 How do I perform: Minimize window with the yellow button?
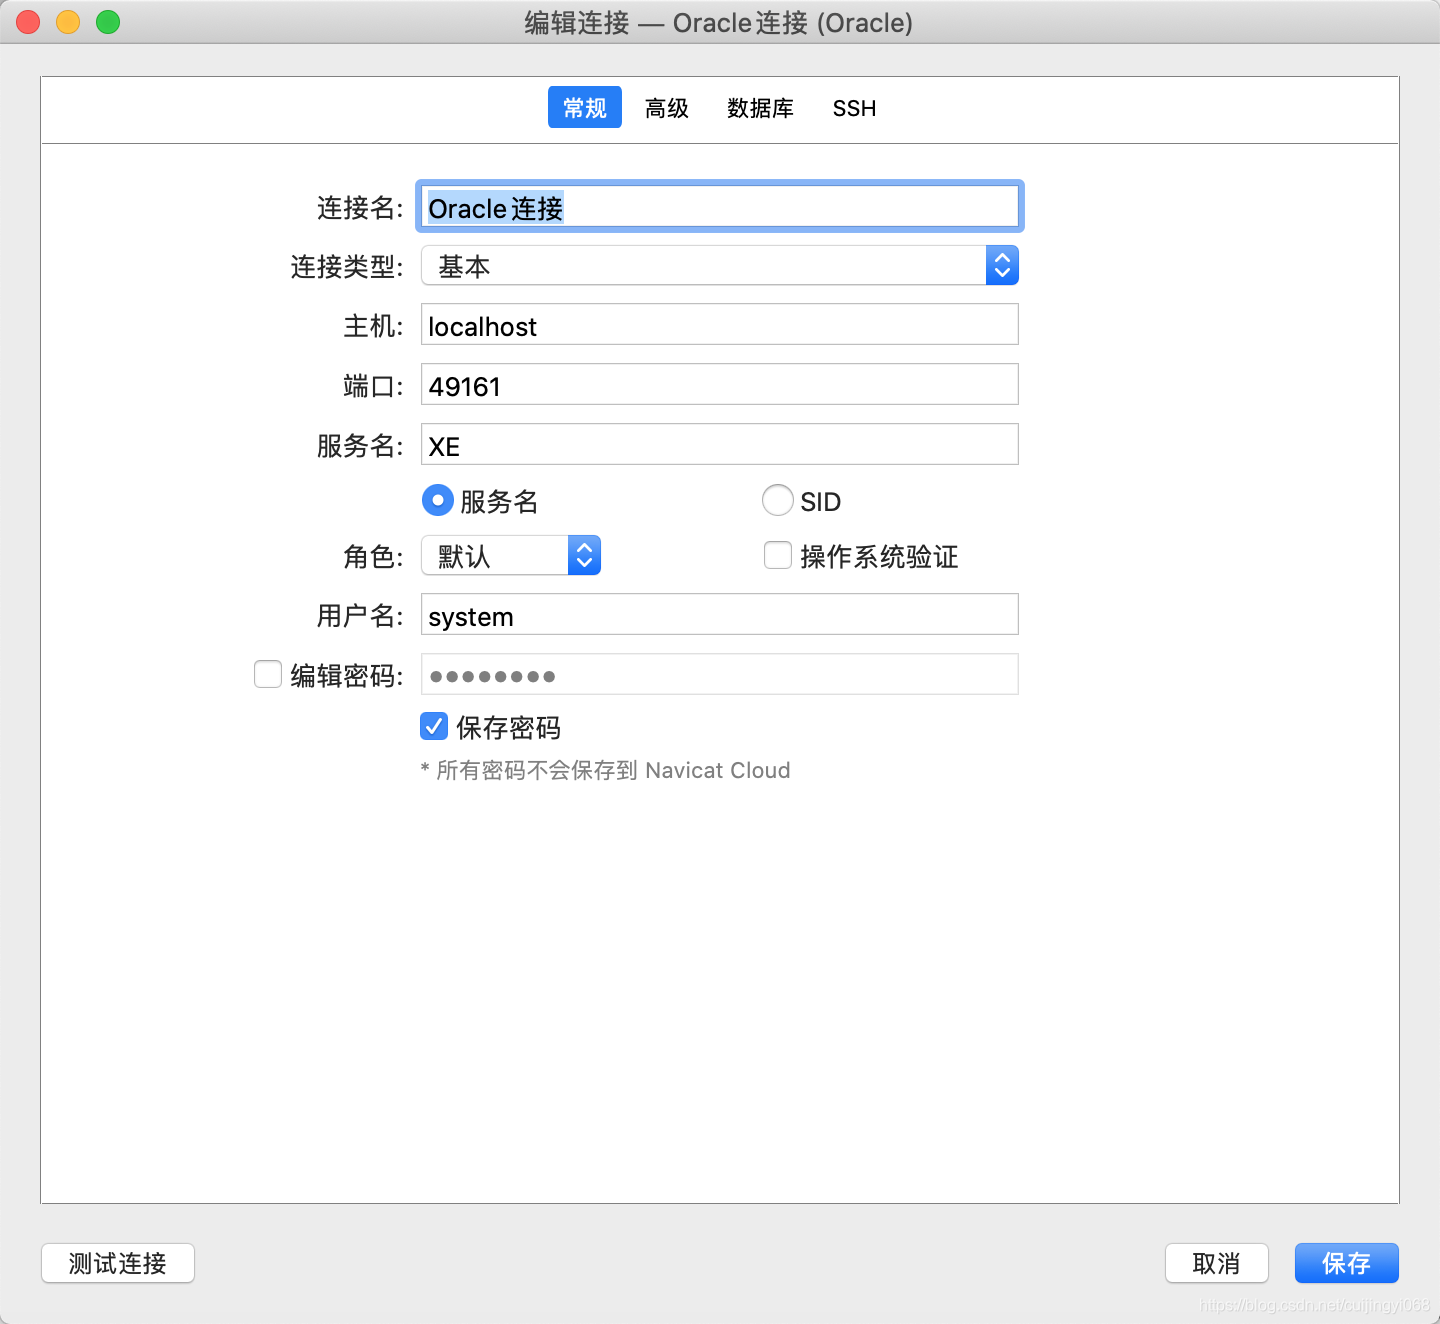68,22
